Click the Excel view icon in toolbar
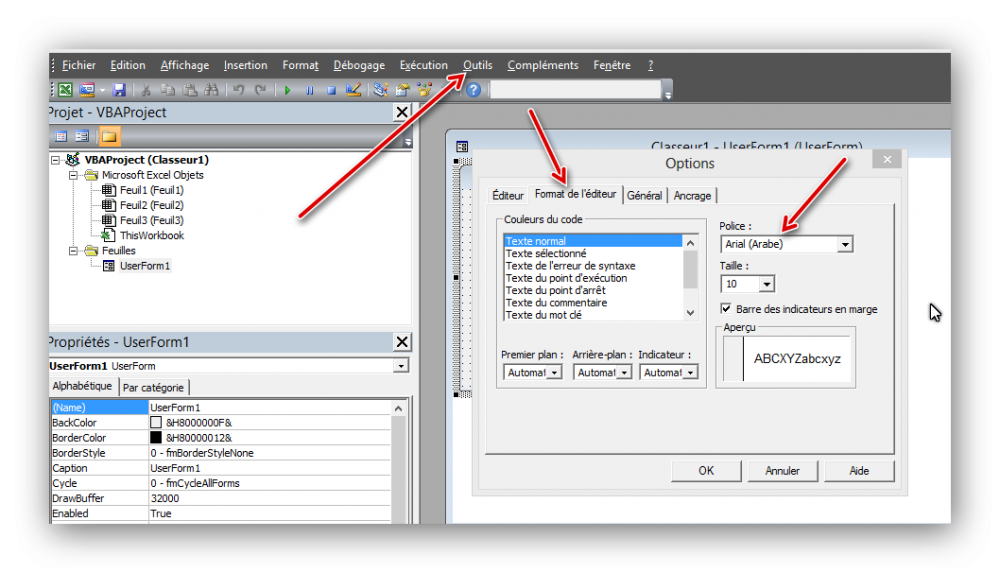This screenshot has height=573, width=1000. pyautogui.click(x=64, y=90)
